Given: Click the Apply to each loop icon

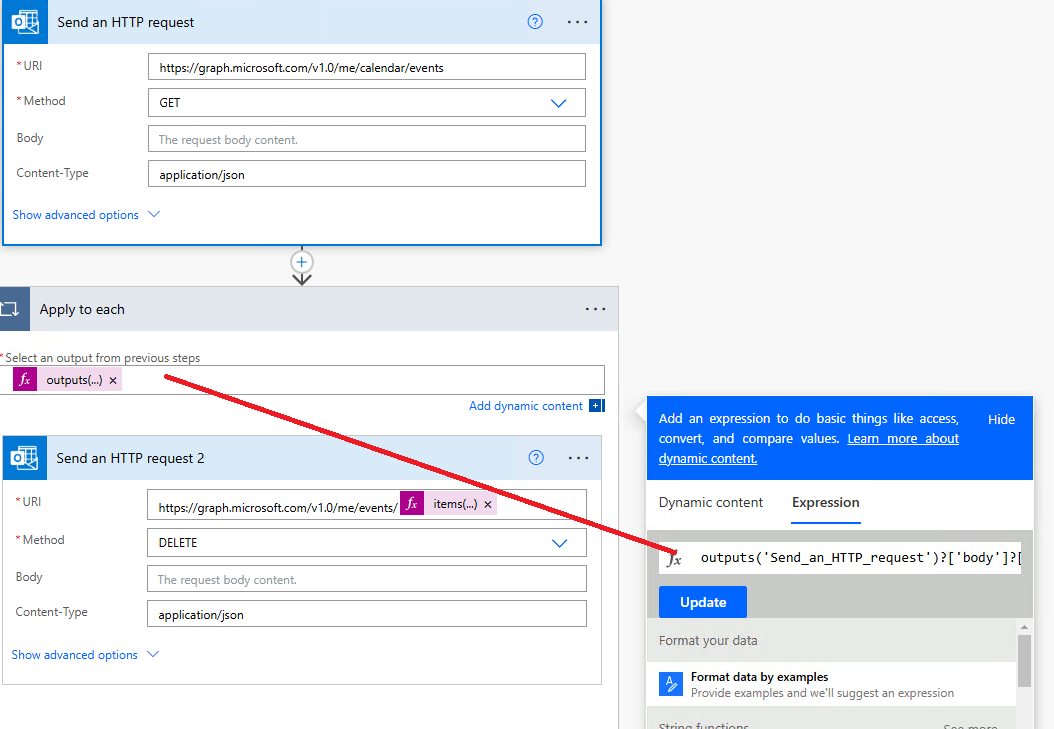Looking at the screenshot, I should click(14, 309).
